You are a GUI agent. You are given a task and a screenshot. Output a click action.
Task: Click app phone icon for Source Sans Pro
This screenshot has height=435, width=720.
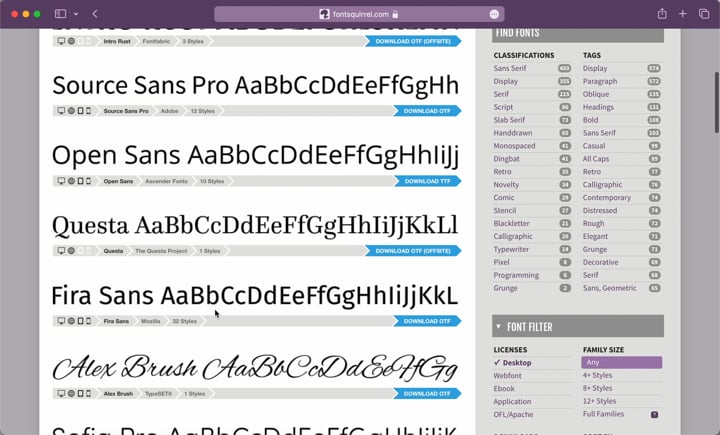88,111
